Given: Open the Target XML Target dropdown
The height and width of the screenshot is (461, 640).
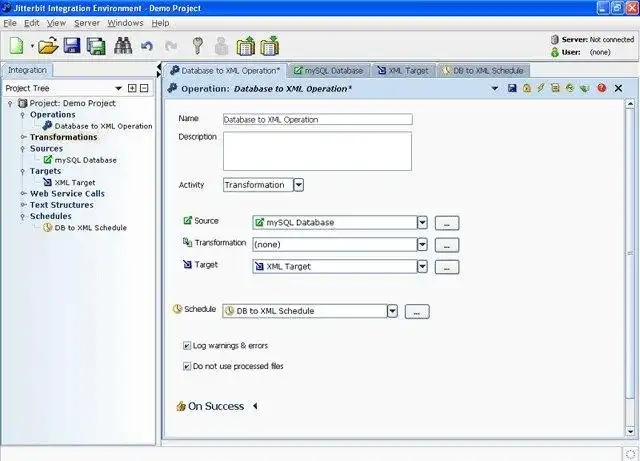Looking at the screenshot, I should coord(422,267).
